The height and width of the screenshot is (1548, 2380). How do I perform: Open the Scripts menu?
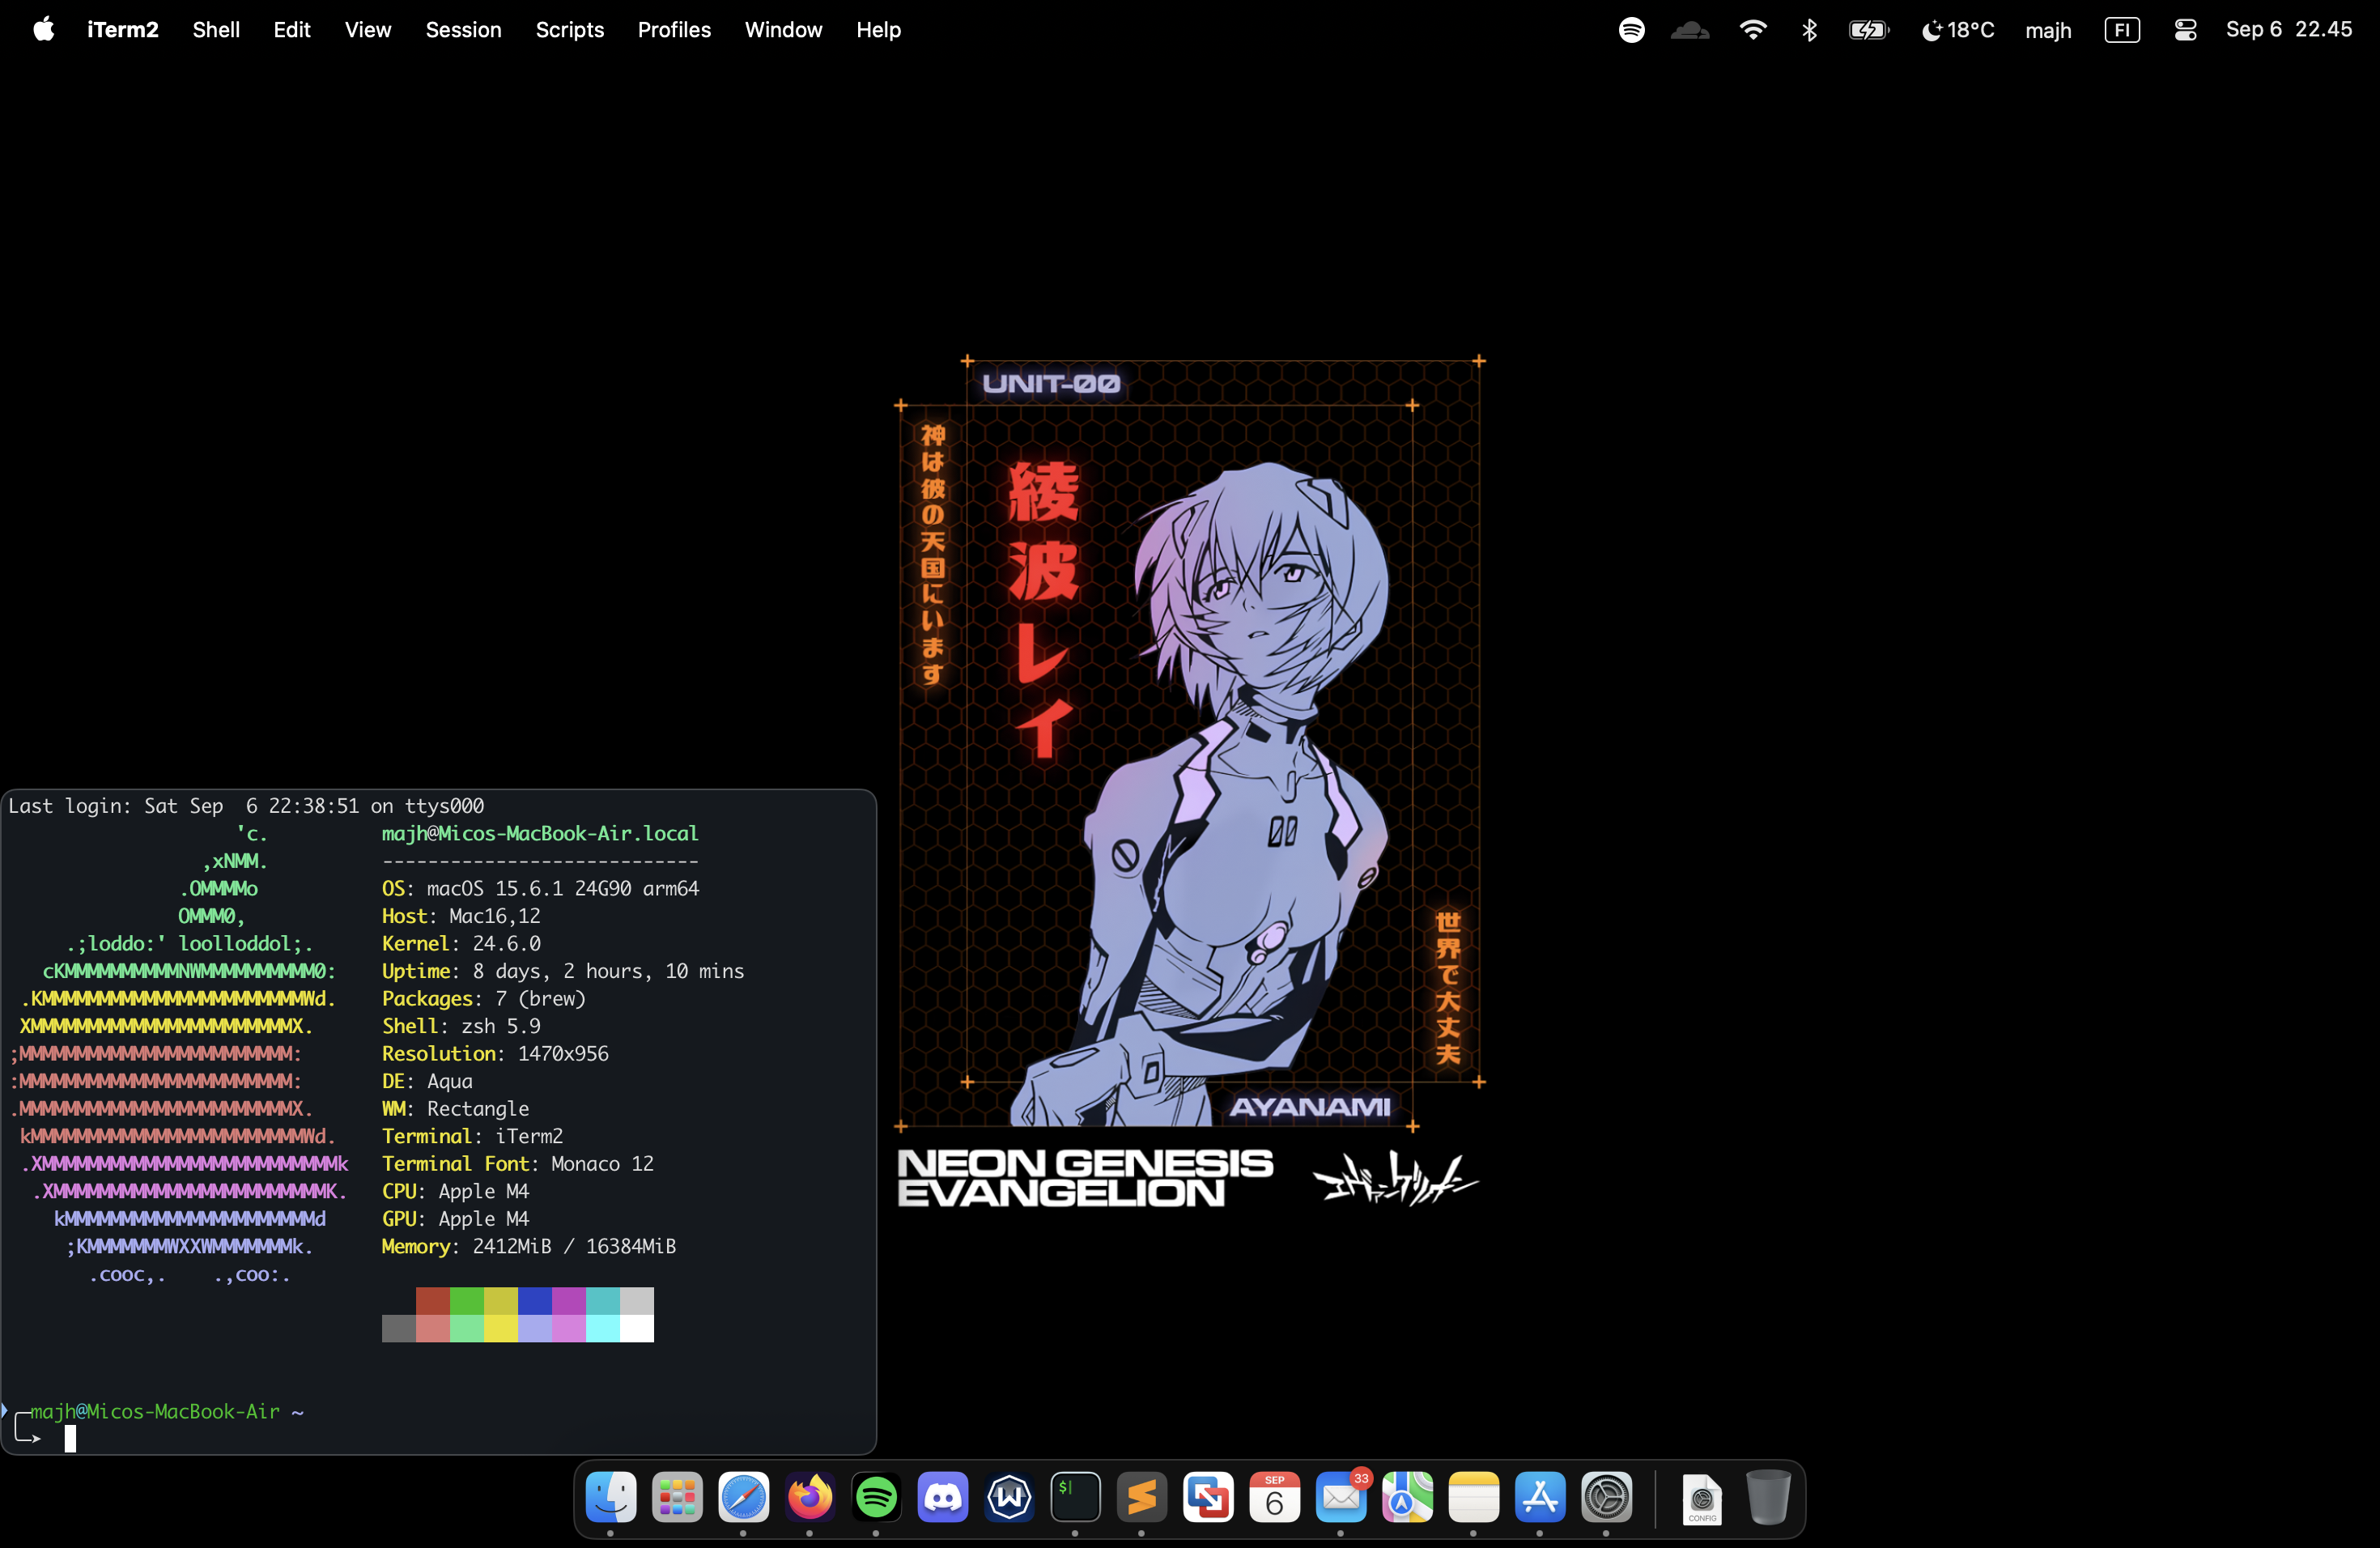point(570,30)
